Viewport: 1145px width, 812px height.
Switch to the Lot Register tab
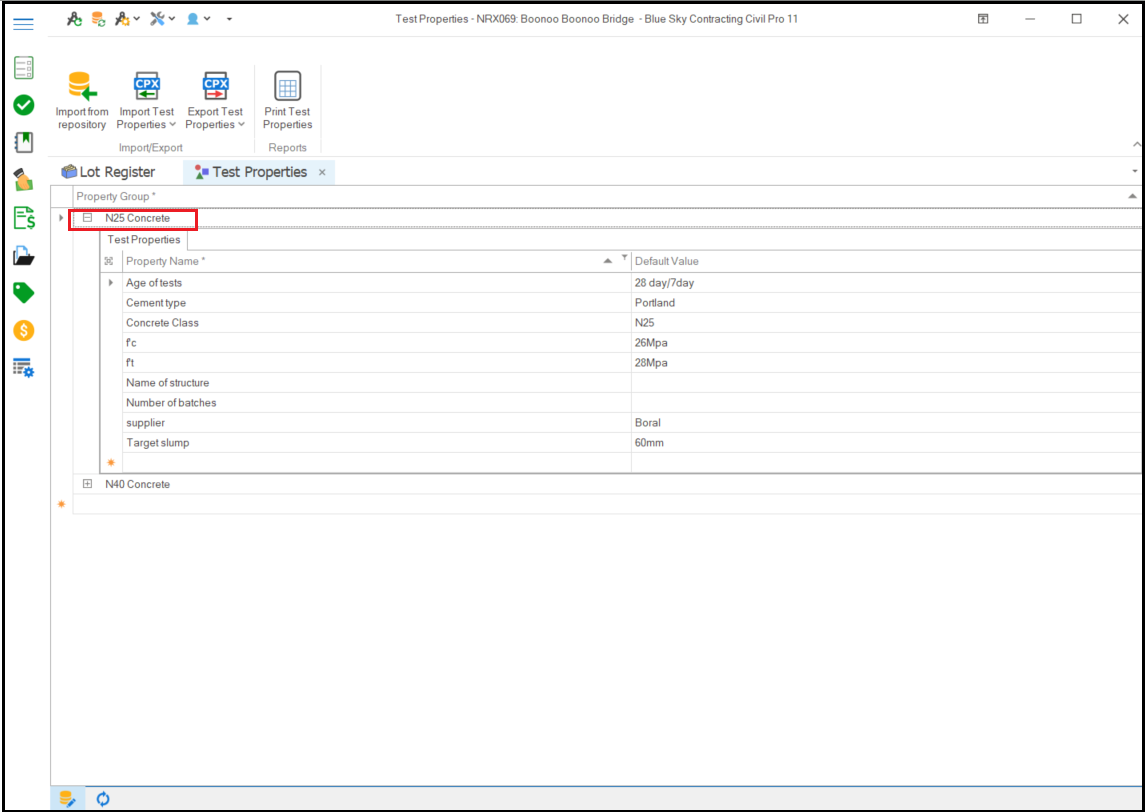pyautogui.click(x=108, y=172)
